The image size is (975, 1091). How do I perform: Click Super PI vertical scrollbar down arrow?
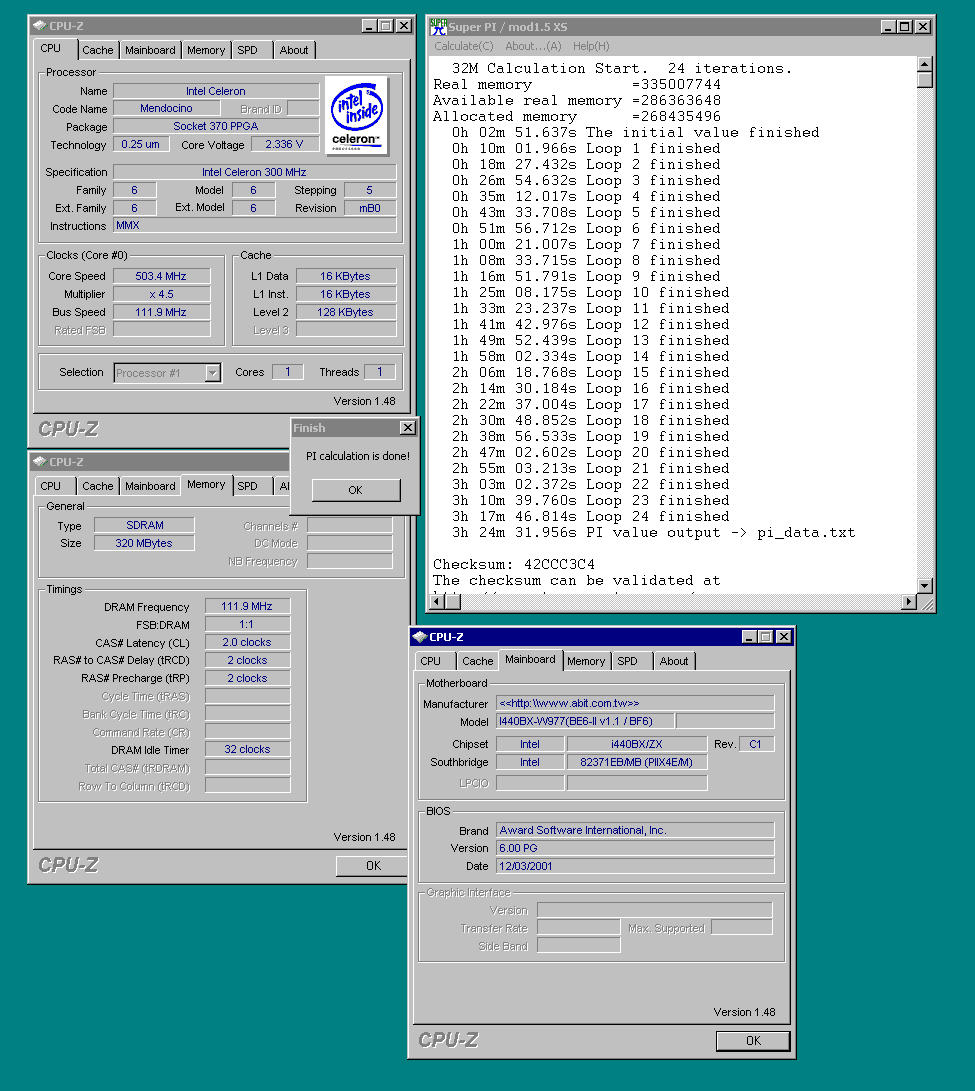tap(924, 586)
